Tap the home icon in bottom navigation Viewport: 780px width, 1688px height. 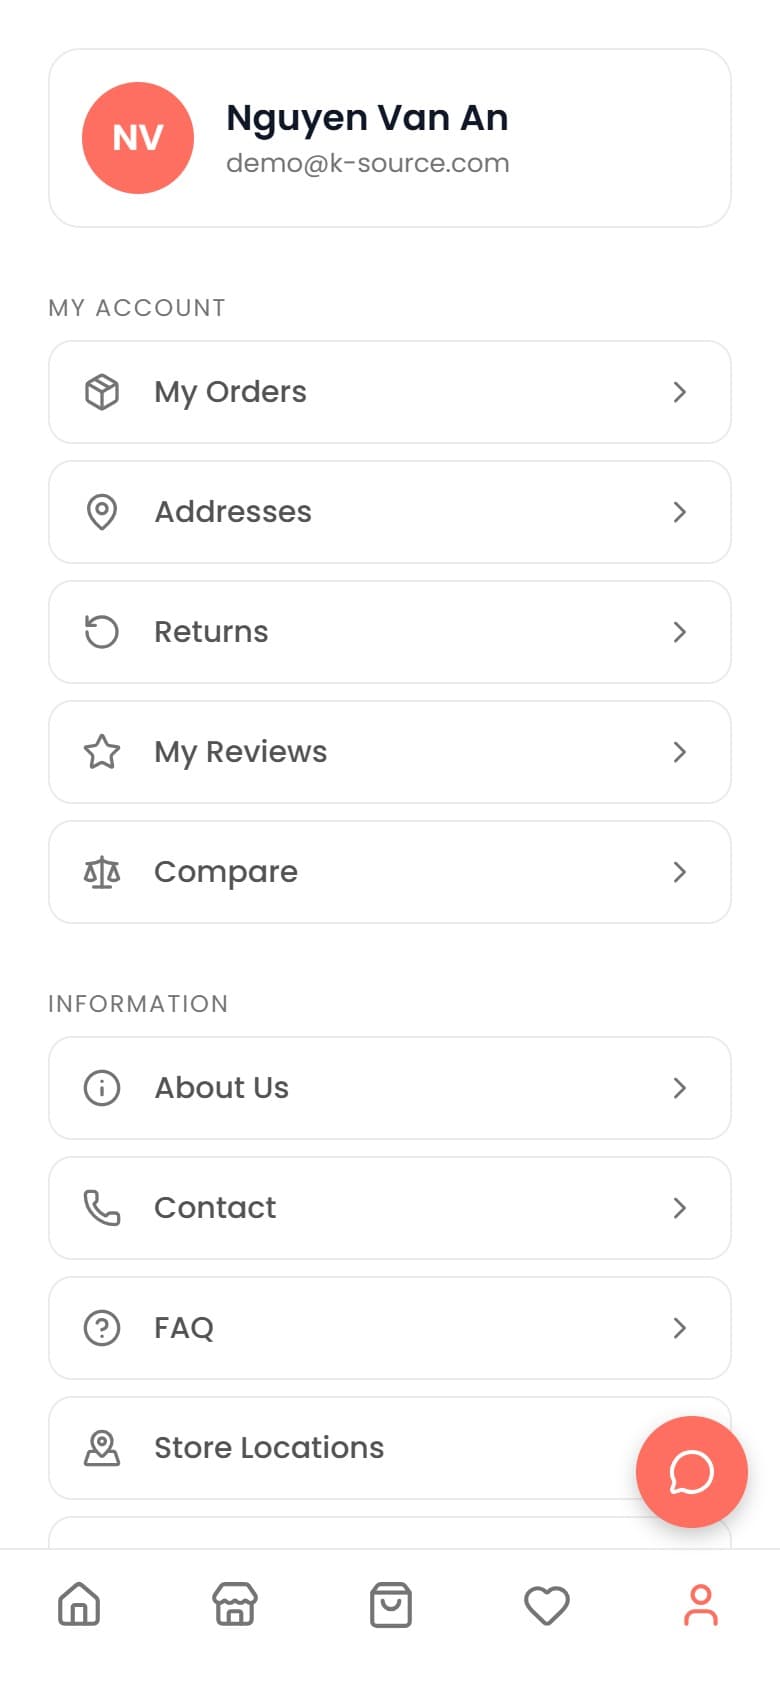click(79, 1605)
